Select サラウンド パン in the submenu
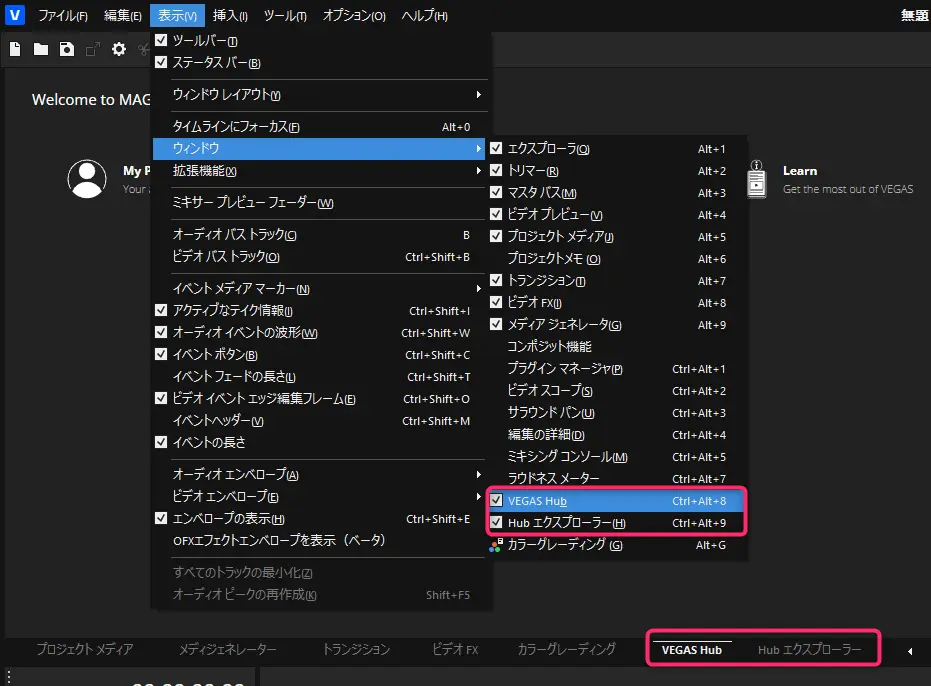This screenshot has height=686, width=931. coord(616,412)
